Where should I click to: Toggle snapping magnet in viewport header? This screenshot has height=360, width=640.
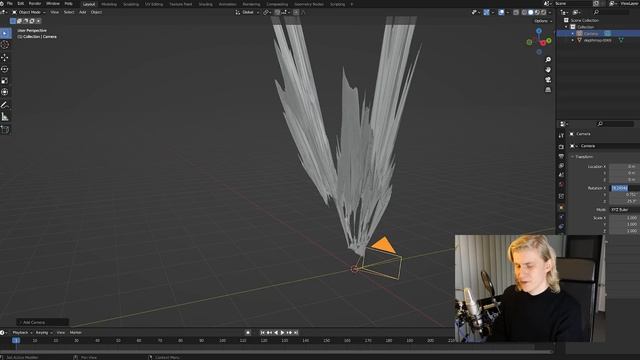[278, 12]
